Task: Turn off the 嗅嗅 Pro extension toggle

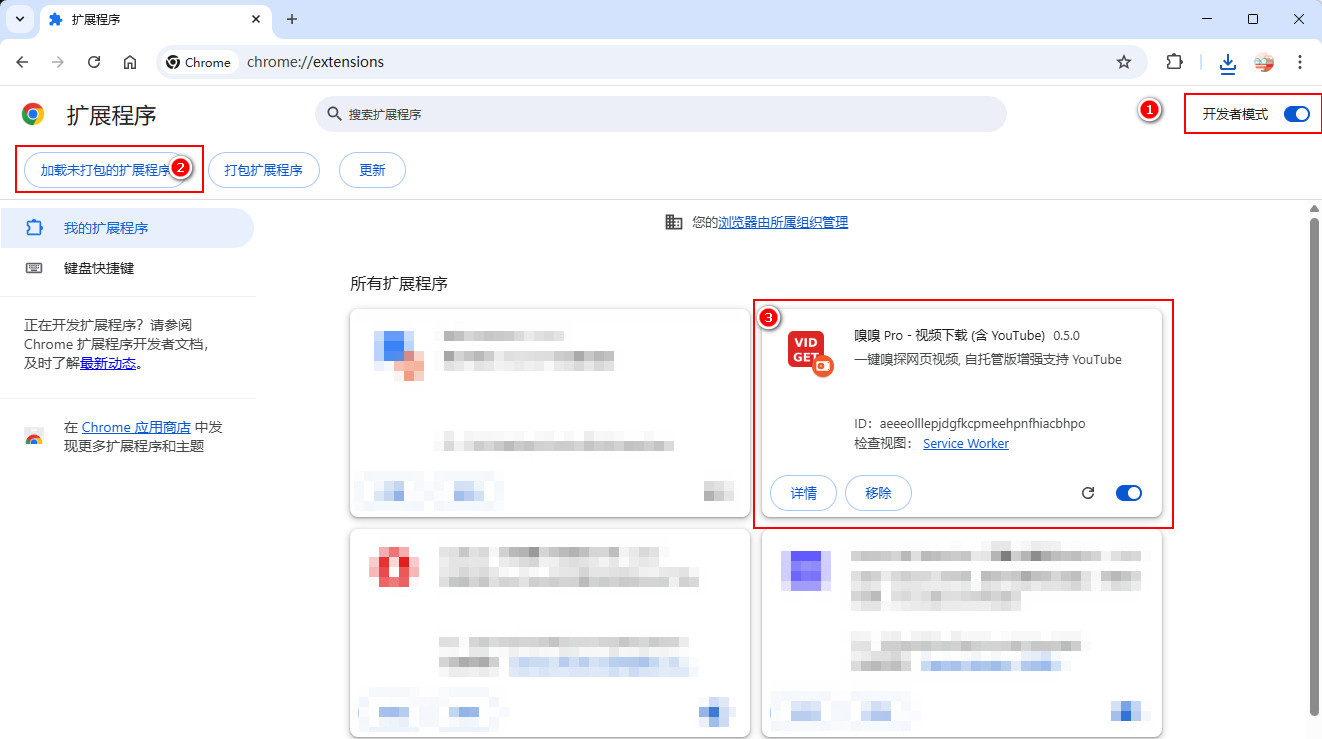Action: click(x=1128, y=492)
